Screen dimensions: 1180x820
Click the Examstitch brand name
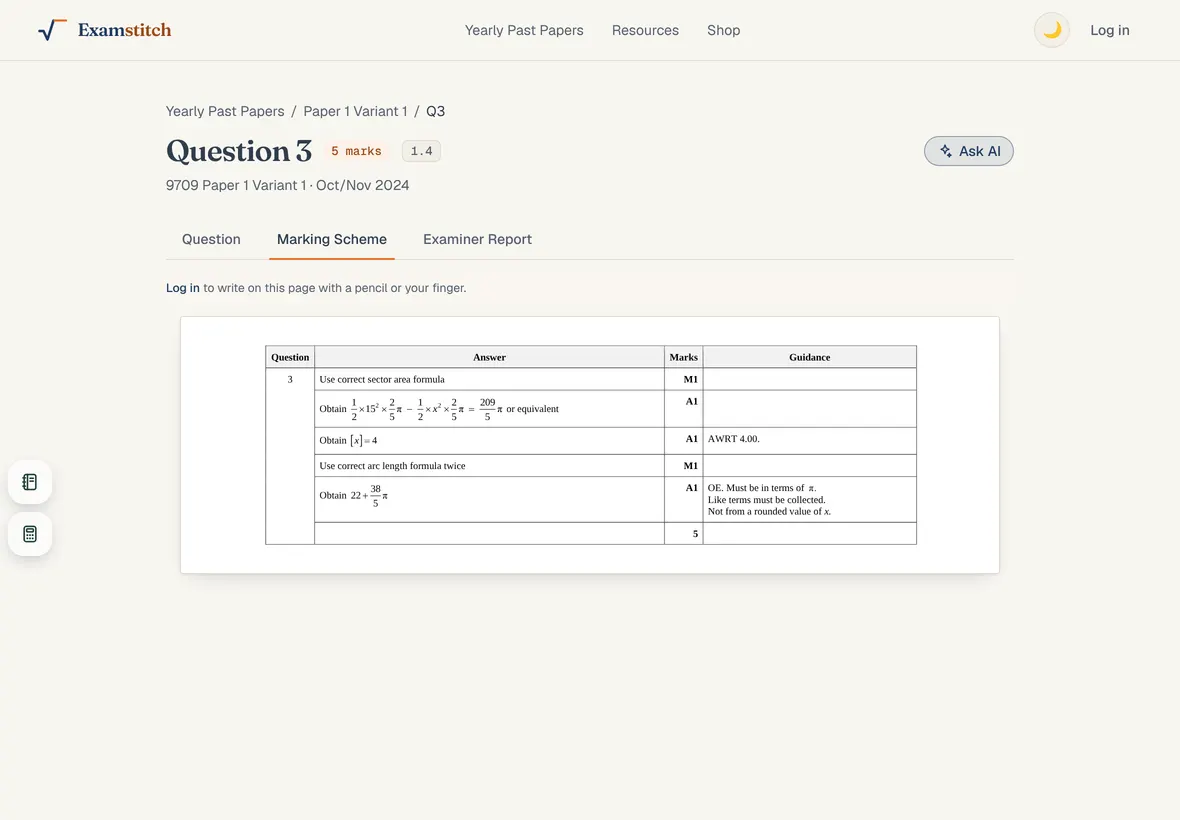(125, 30)
